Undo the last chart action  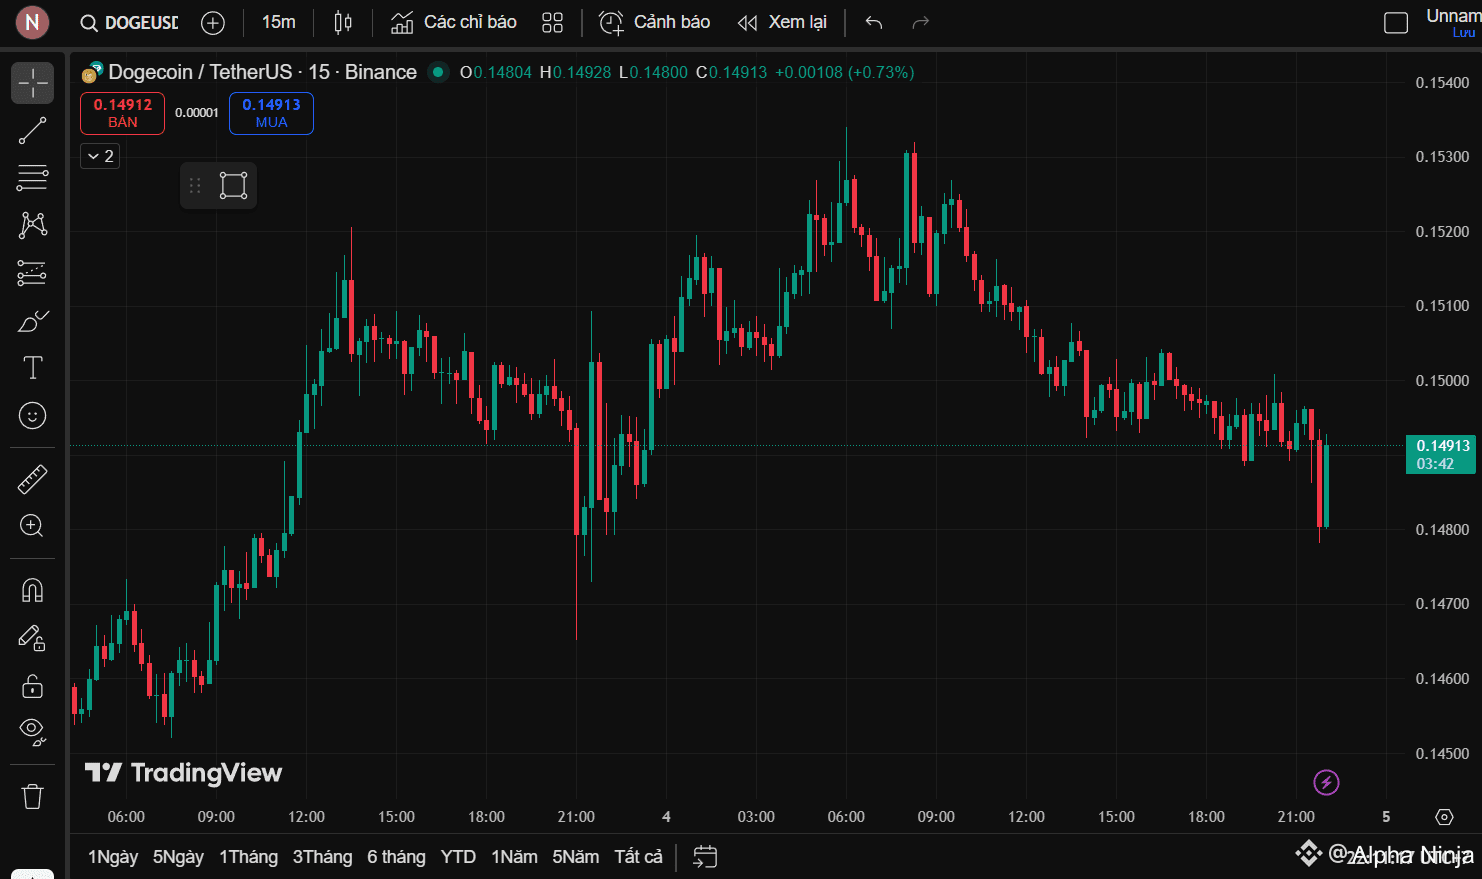(874, 22)
